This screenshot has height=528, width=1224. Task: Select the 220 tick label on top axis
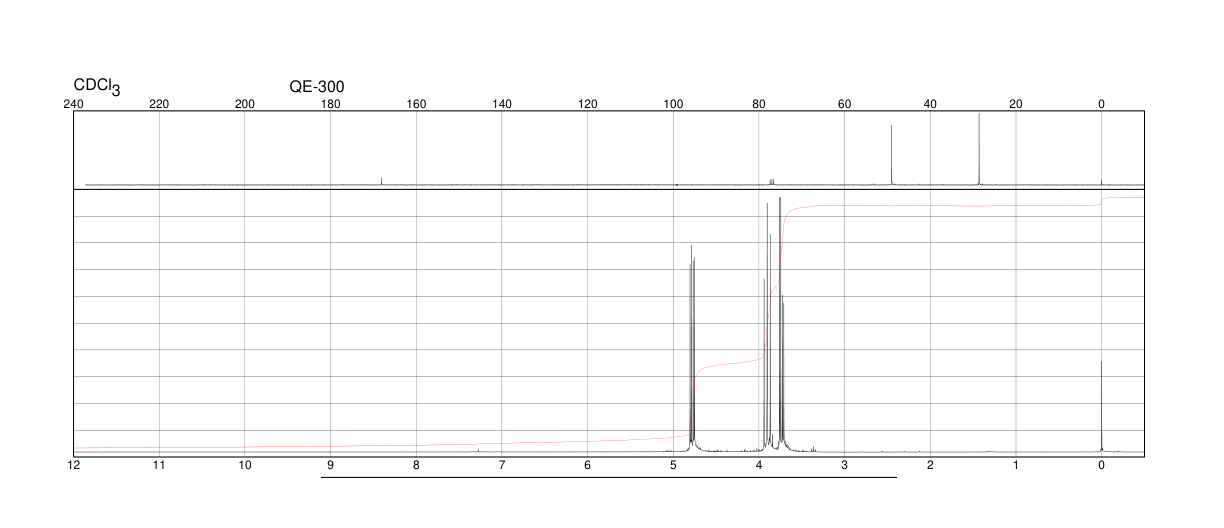[x=159, y=104]
